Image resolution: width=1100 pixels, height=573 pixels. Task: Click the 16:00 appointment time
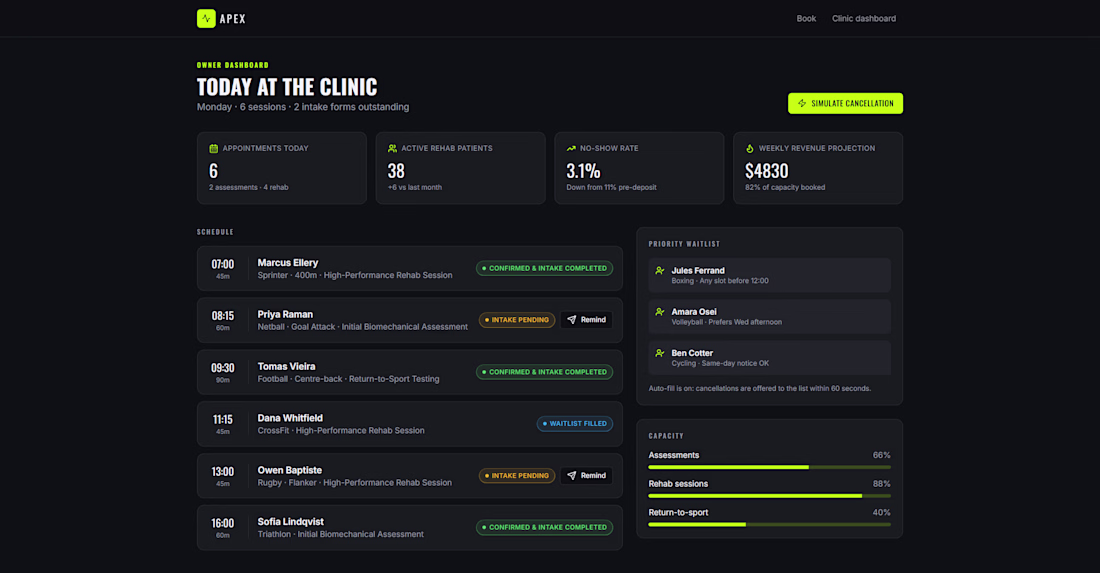click(222, 524)
